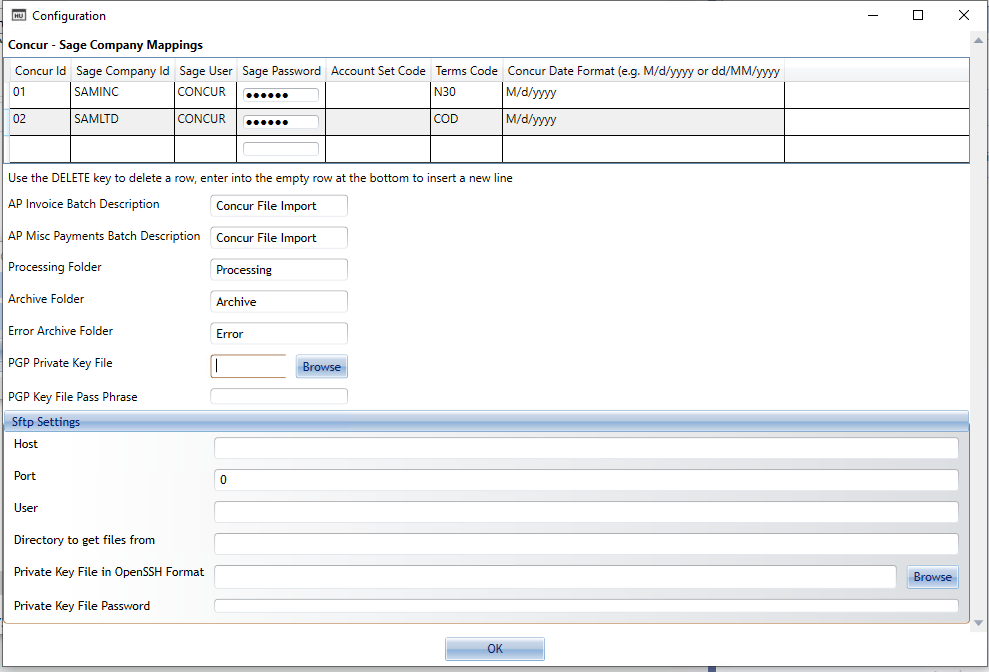Click the AP Misc Payments Batch Description field
Viewport: 989px width, 672px height.
tap(279, 238)
